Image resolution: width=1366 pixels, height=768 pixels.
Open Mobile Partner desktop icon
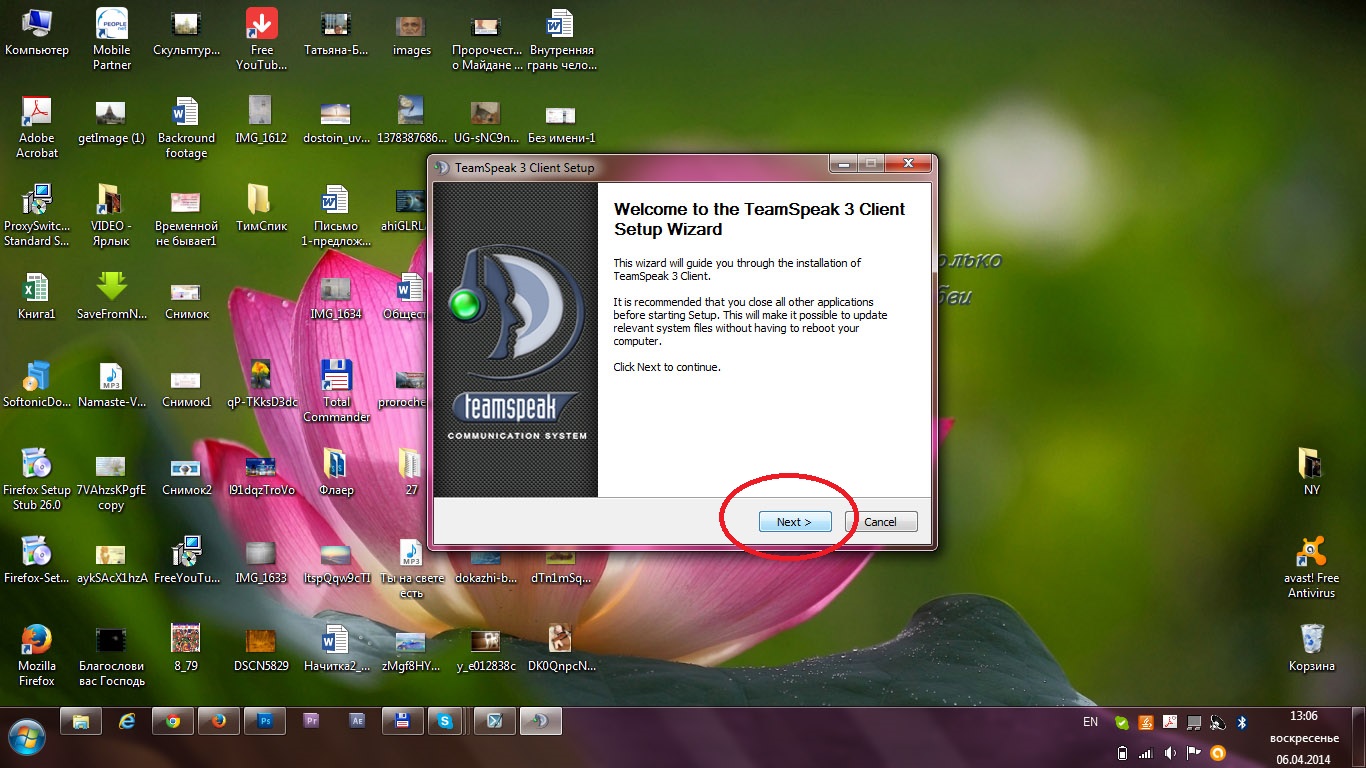coord(112,39)
